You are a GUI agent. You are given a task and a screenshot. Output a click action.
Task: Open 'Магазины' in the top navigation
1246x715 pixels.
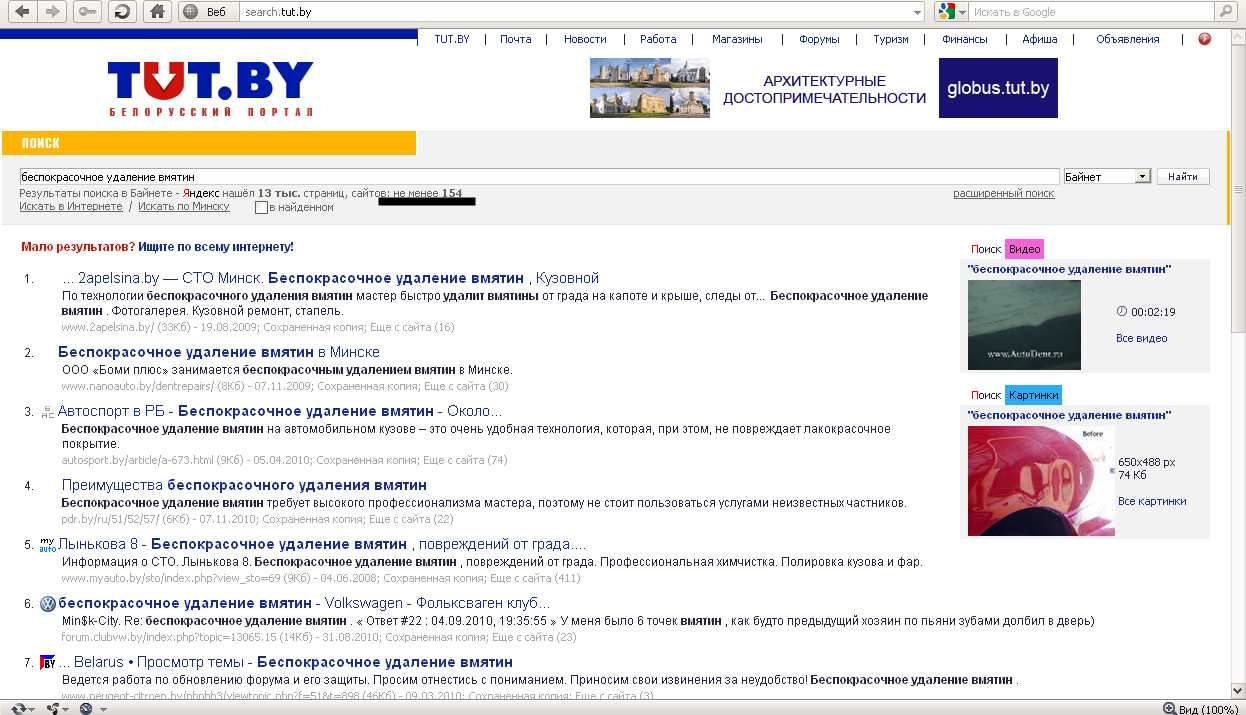(737, 39)
